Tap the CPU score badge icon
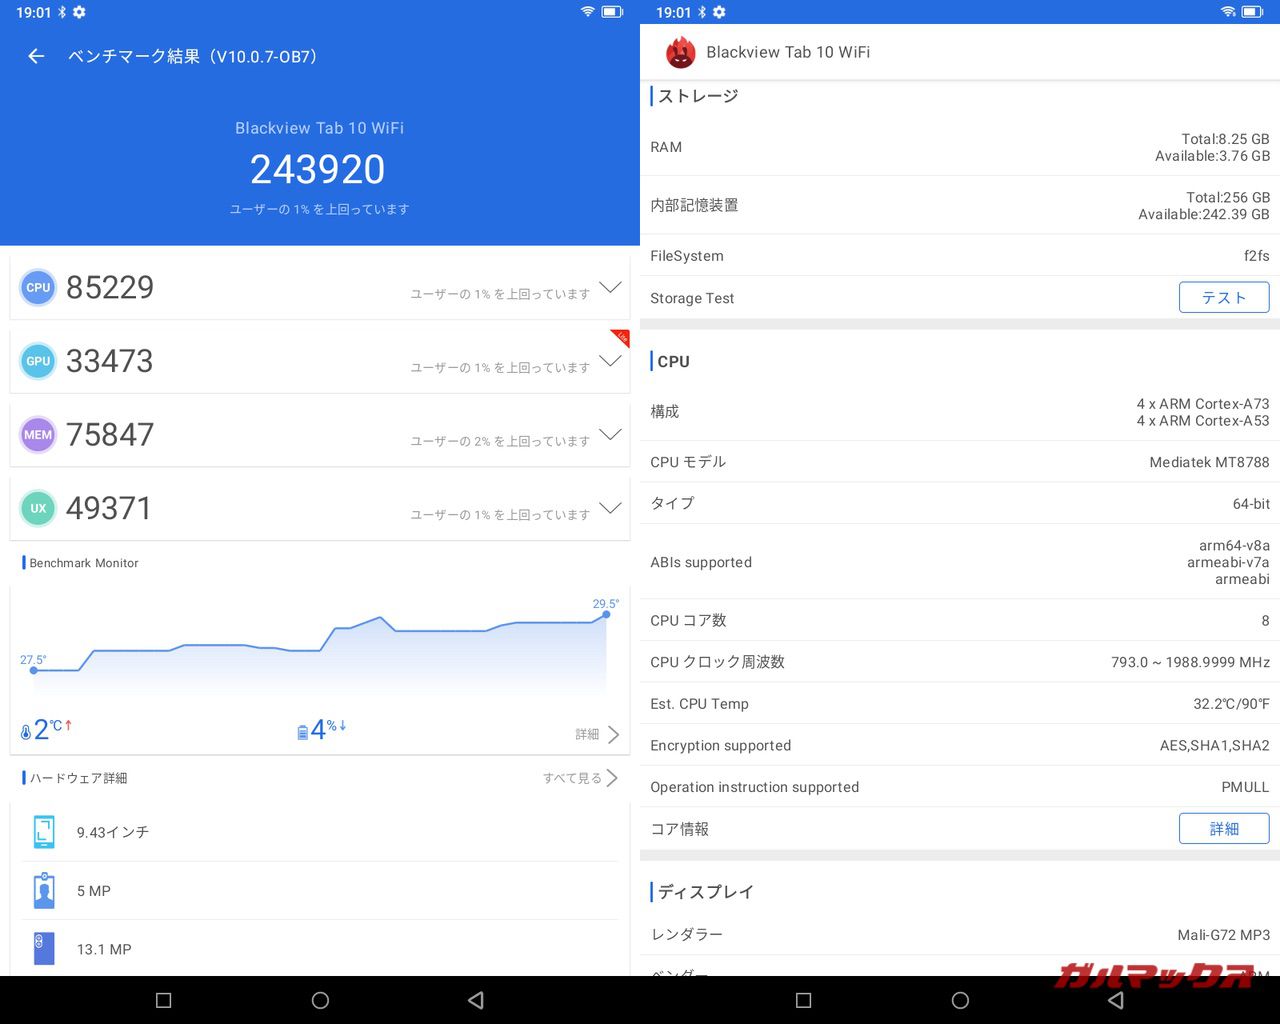Image resolution: width=1280 pixels, height=1024 pixels. pos(38,288)
